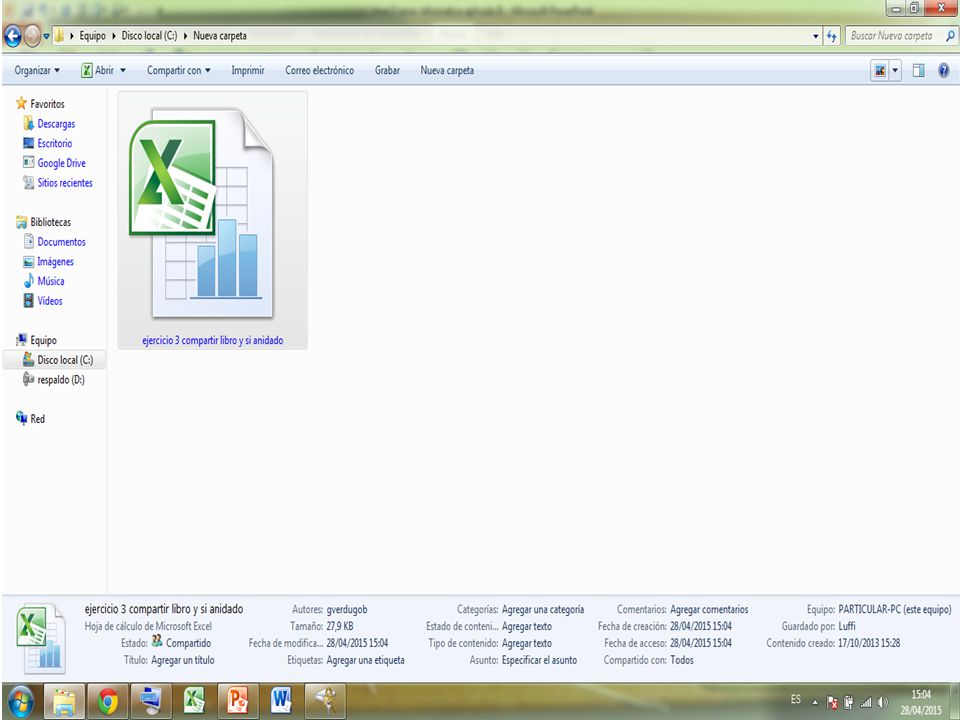Click Agregar una etiqueta field
The image size is (960, 720).
coord(366,660)
